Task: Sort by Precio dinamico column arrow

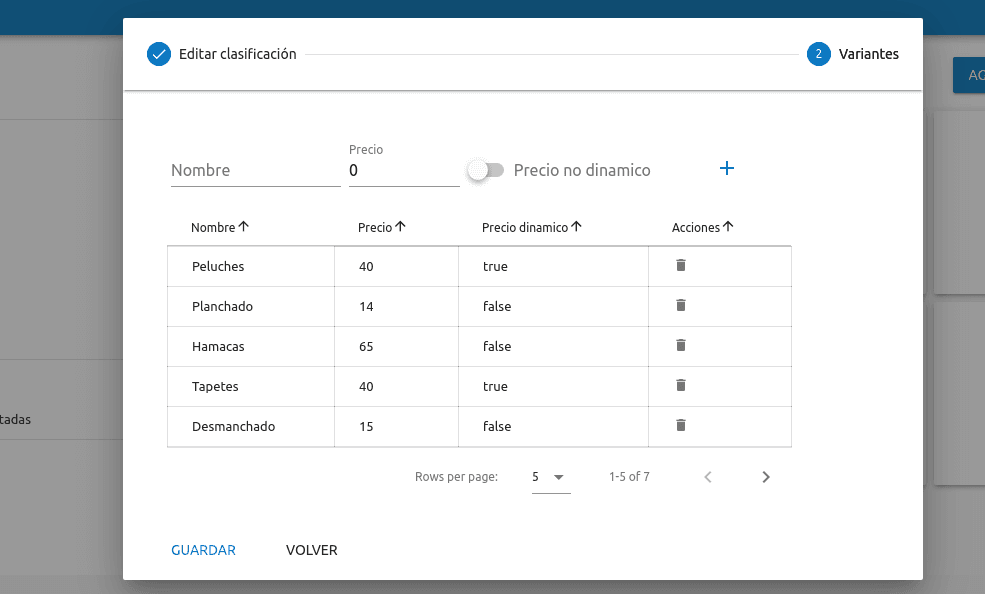Action: point(576,227)
